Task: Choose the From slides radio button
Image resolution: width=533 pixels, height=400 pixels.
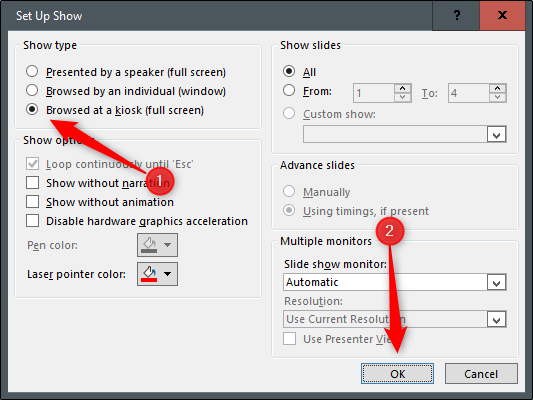Action: 289,90
